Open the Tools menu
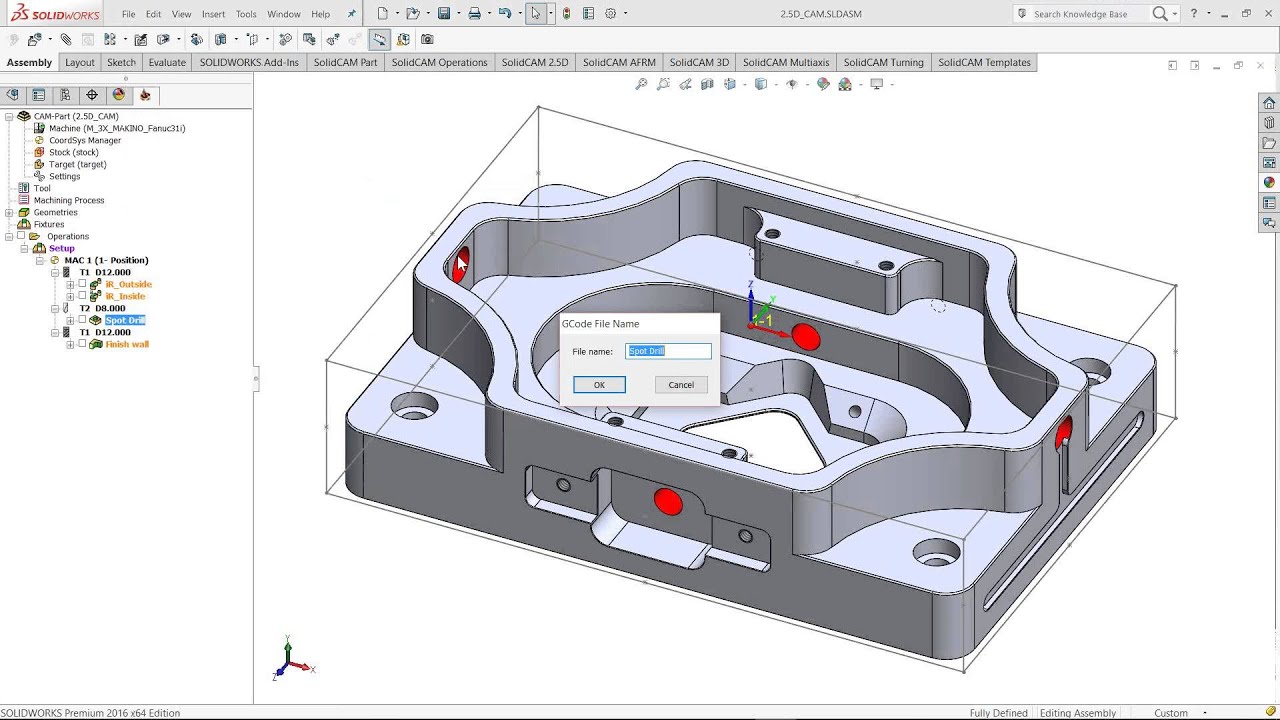The image size is (1280, 720). tap(246, 14)
